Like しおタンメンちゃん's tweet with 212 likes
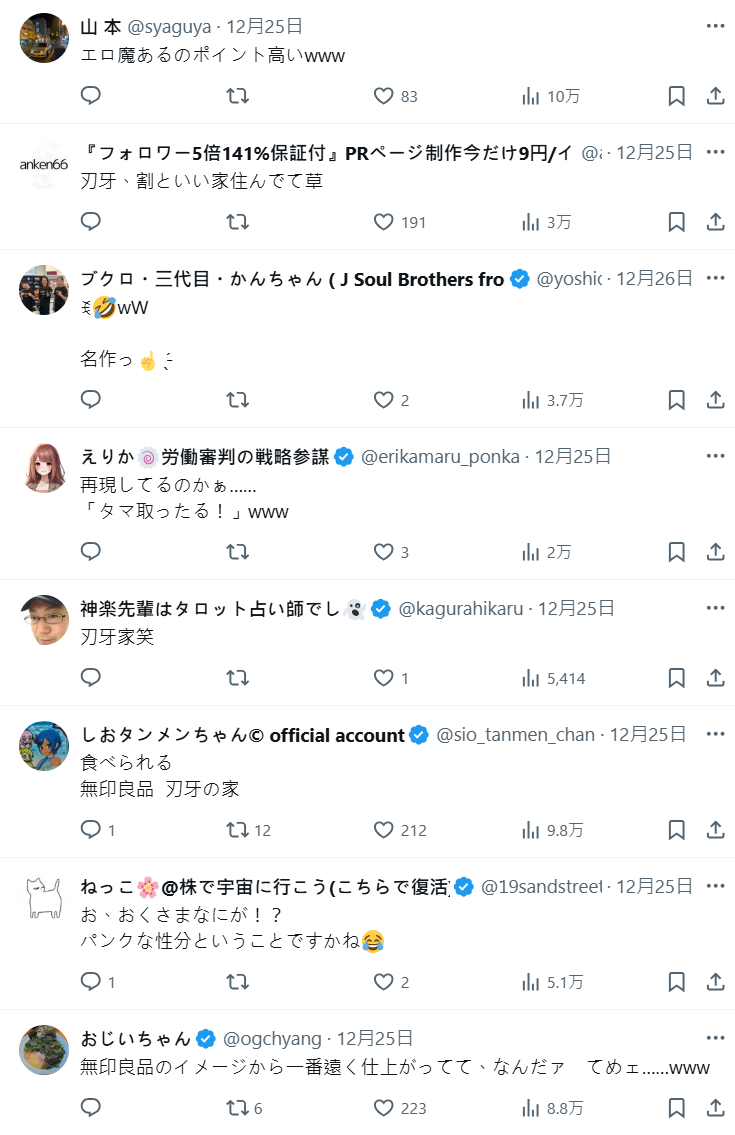Viewport: 735px width, 1135px height. pyautogui.click(x=384, y=830)
